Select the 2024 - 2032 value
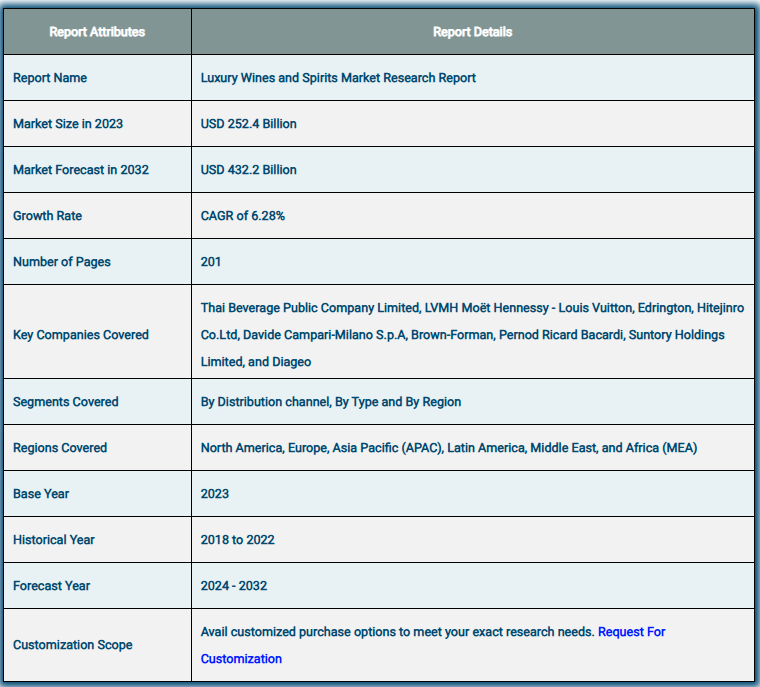Image resolution: width=760 pixels, height=687 pixels. 234,586
